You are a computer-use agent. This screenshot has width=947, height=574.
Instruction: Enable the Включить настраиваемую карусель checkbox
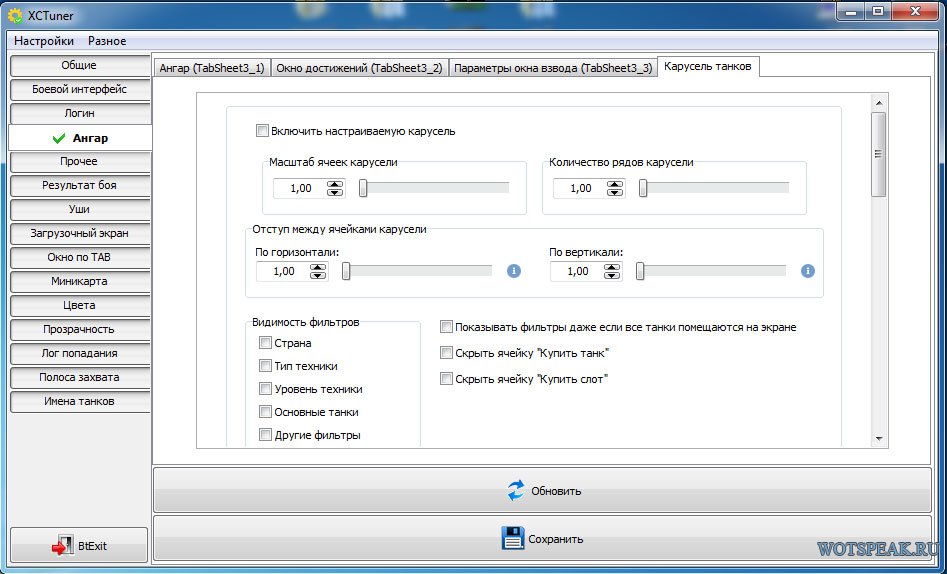point(263,131)
